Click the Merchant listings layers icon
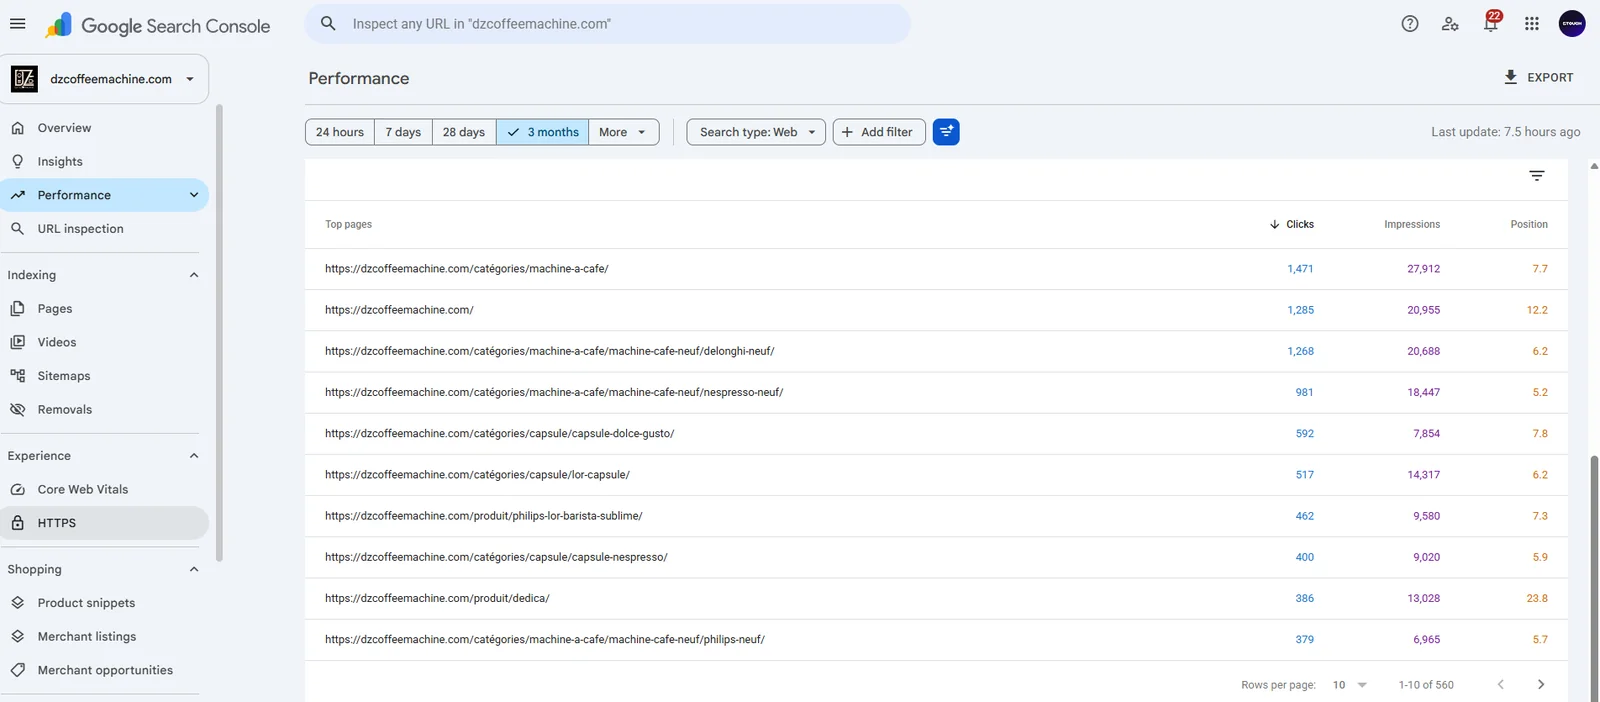Image resolution: width=1600 pixels, height=702 pixels. pos(17,636)
